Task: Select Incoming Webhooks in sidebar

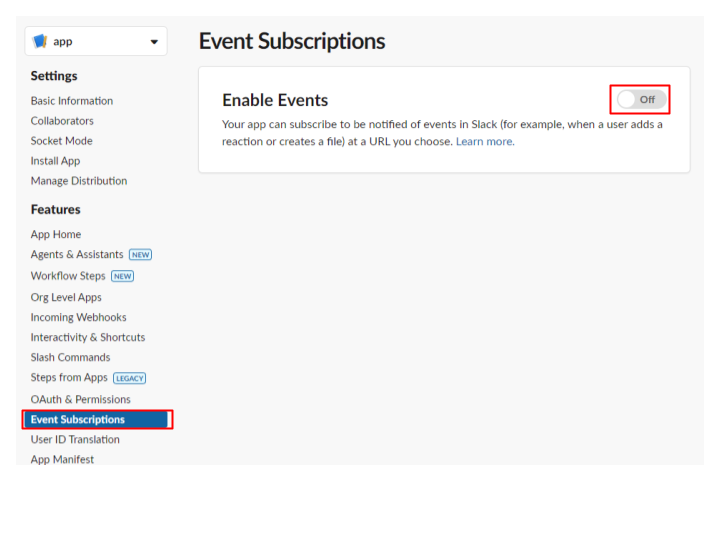Action: point(79,317)
